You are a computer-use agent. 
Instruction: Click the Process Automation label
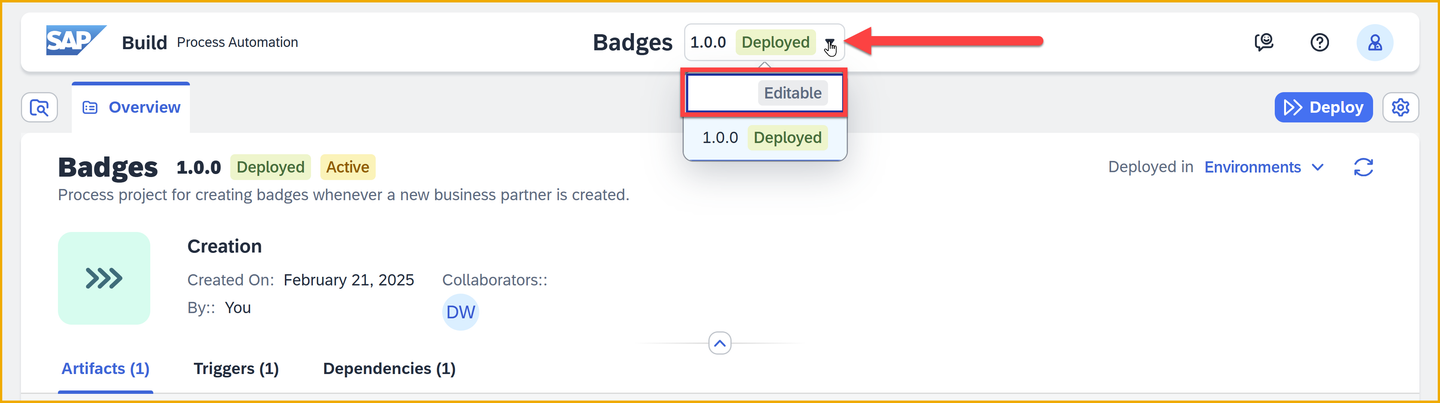click(x=238, y=42)
